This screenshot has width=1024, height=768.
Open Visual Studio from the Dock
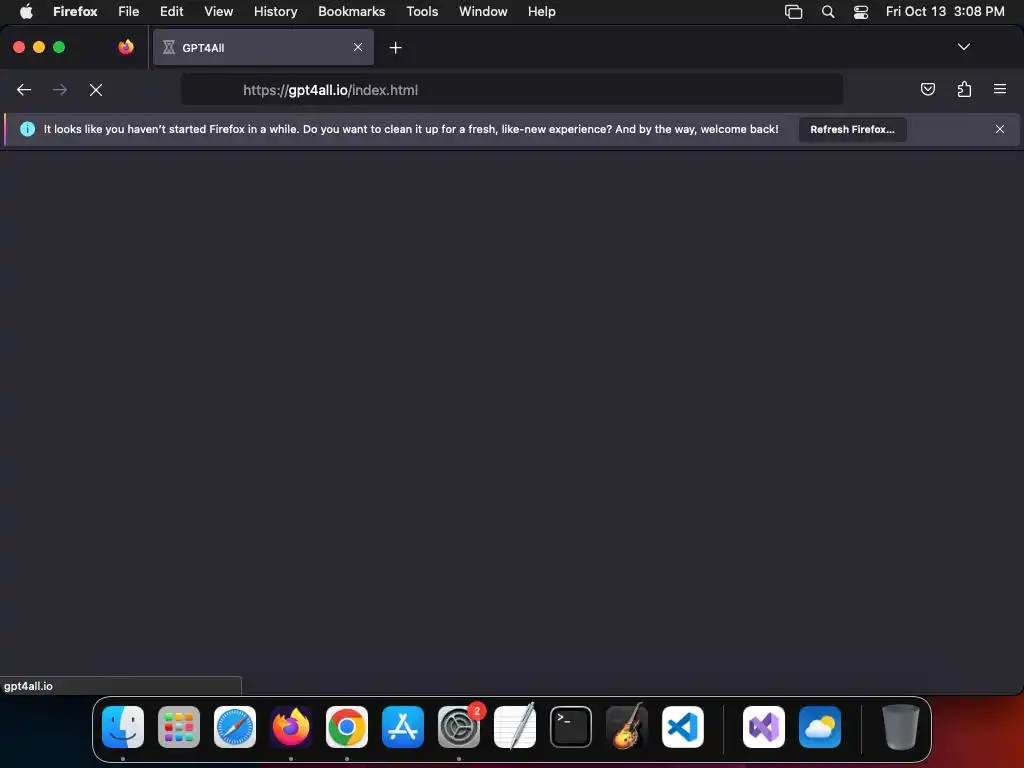764,726
